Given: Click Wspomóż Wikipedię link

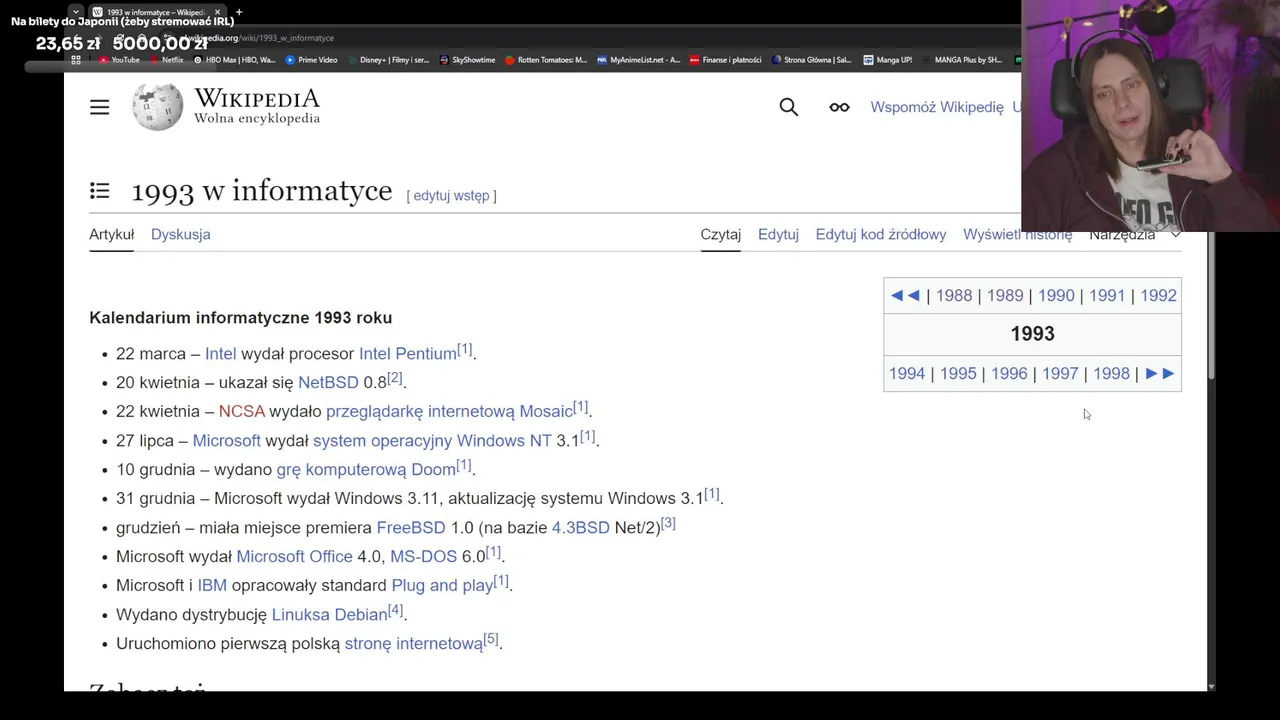Looking at the screenshot, I should pyautogui.click(x=937, y=107).
